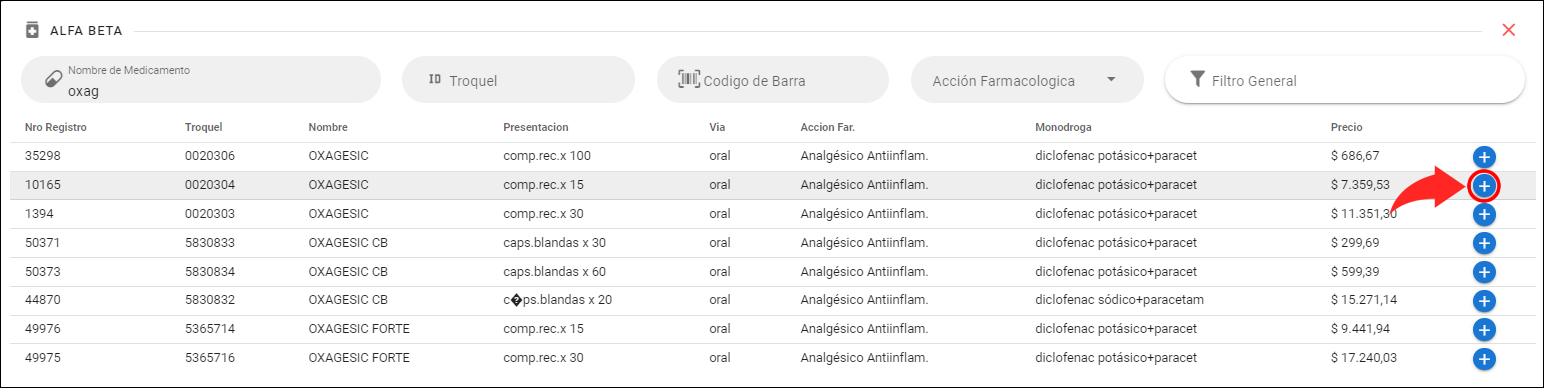Focus the Filtro General search box

click(x=1345, y=80)
